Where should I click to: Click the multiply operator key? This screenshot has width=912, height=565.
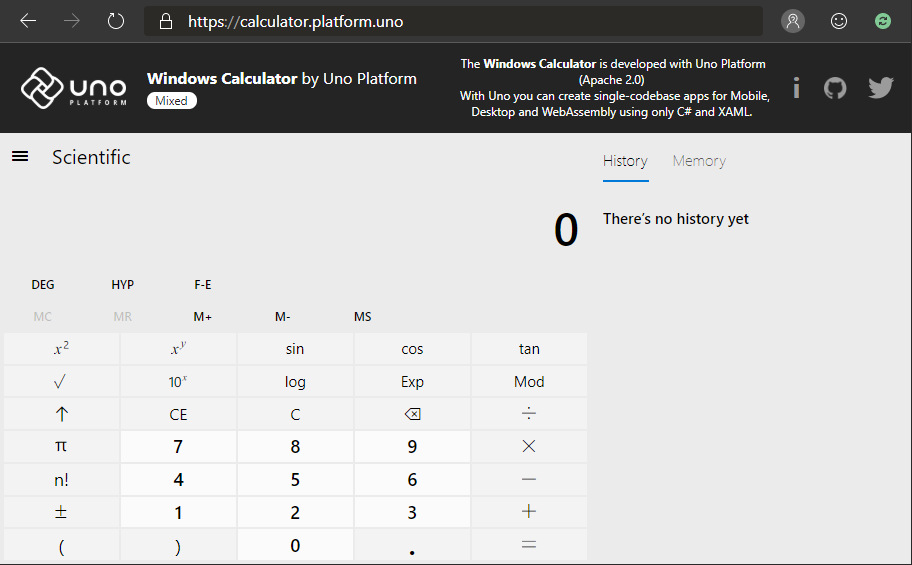529,447
